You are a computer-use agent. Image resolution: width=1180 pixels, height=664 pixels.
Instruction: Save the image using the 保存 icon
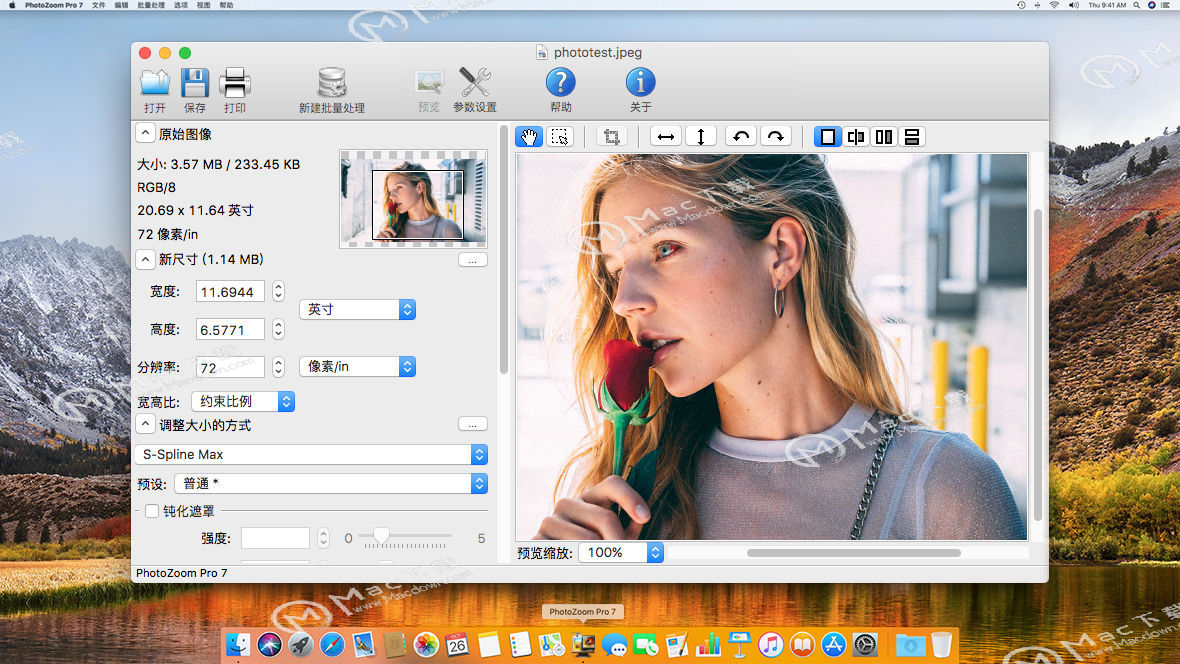(x=195, y=90)
